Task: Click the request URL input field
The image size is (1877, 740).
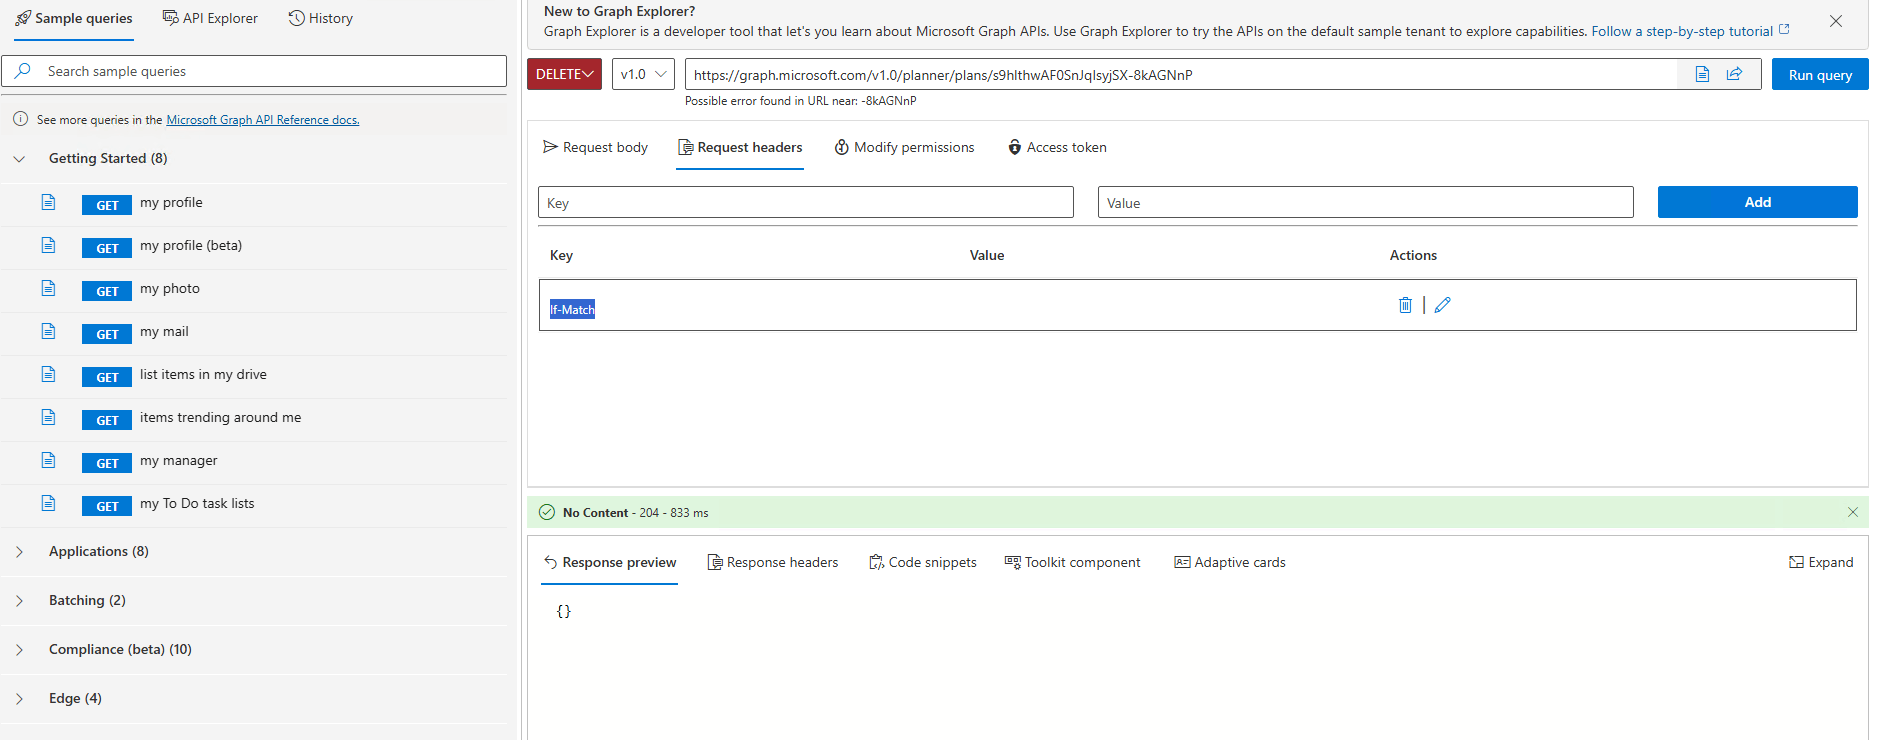Action: pyautogui.click(x=1180, y=74)
